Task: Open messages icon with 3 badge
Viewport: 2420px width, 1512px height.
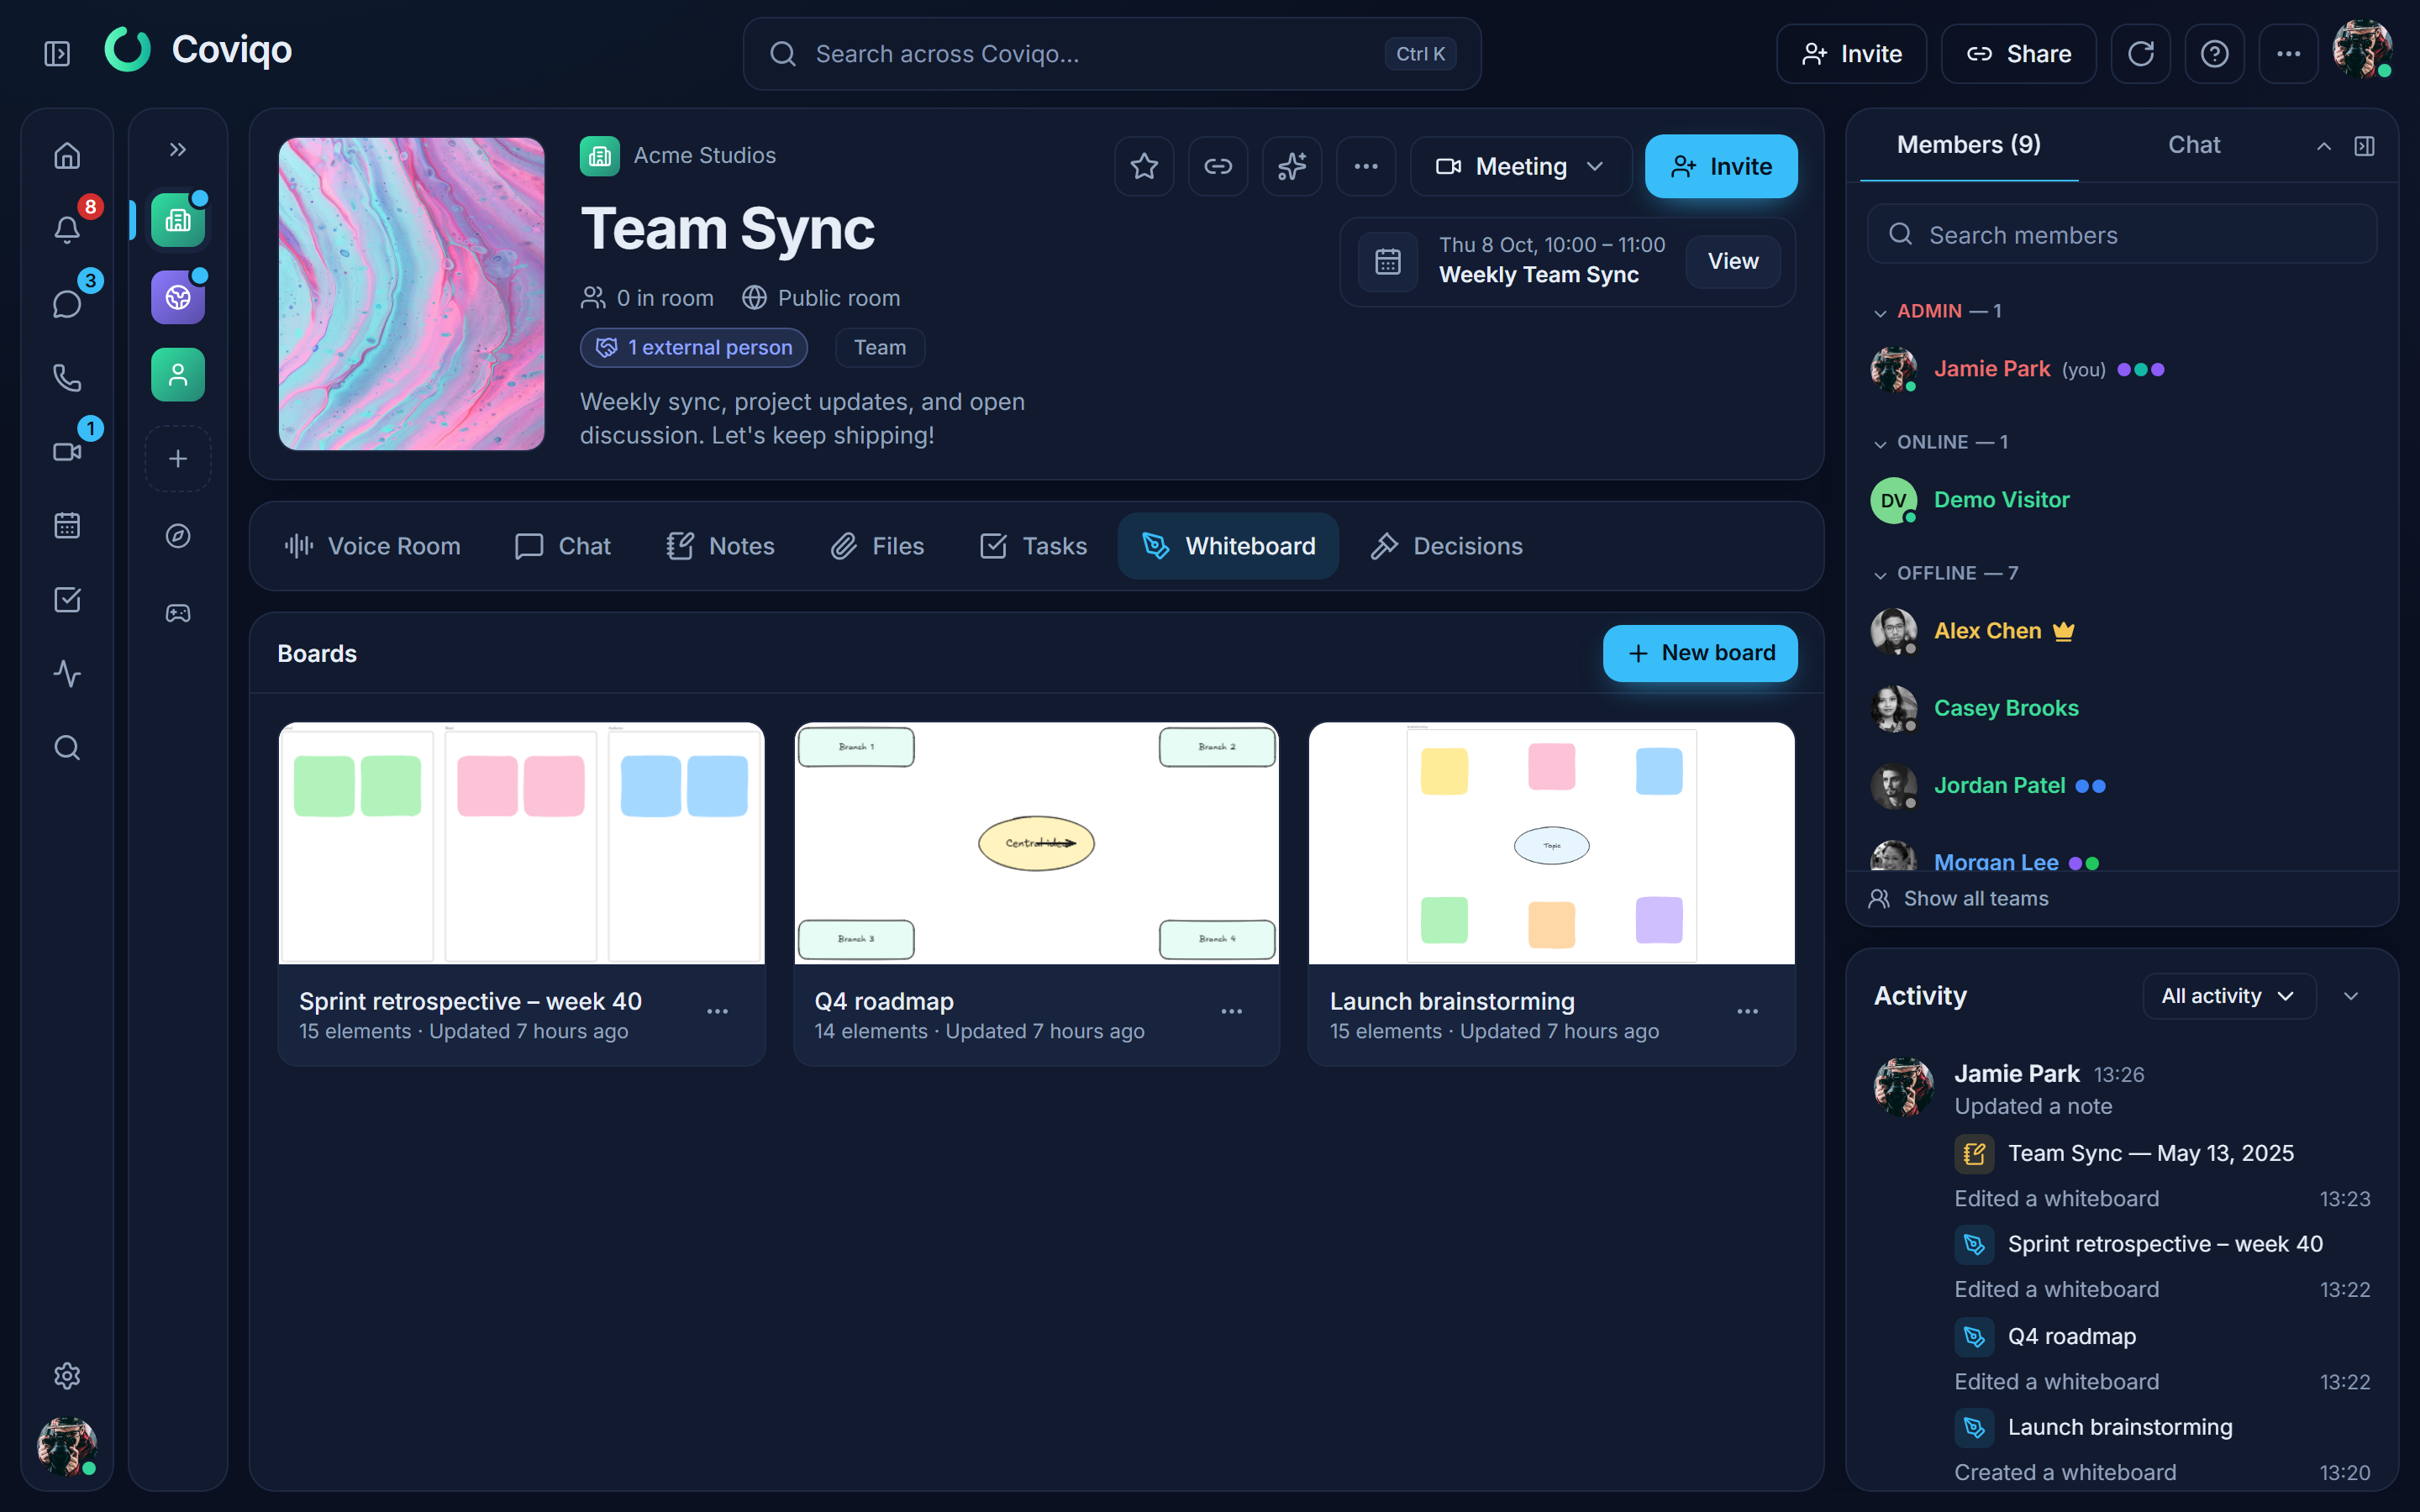Action: (x=67, y=304)
